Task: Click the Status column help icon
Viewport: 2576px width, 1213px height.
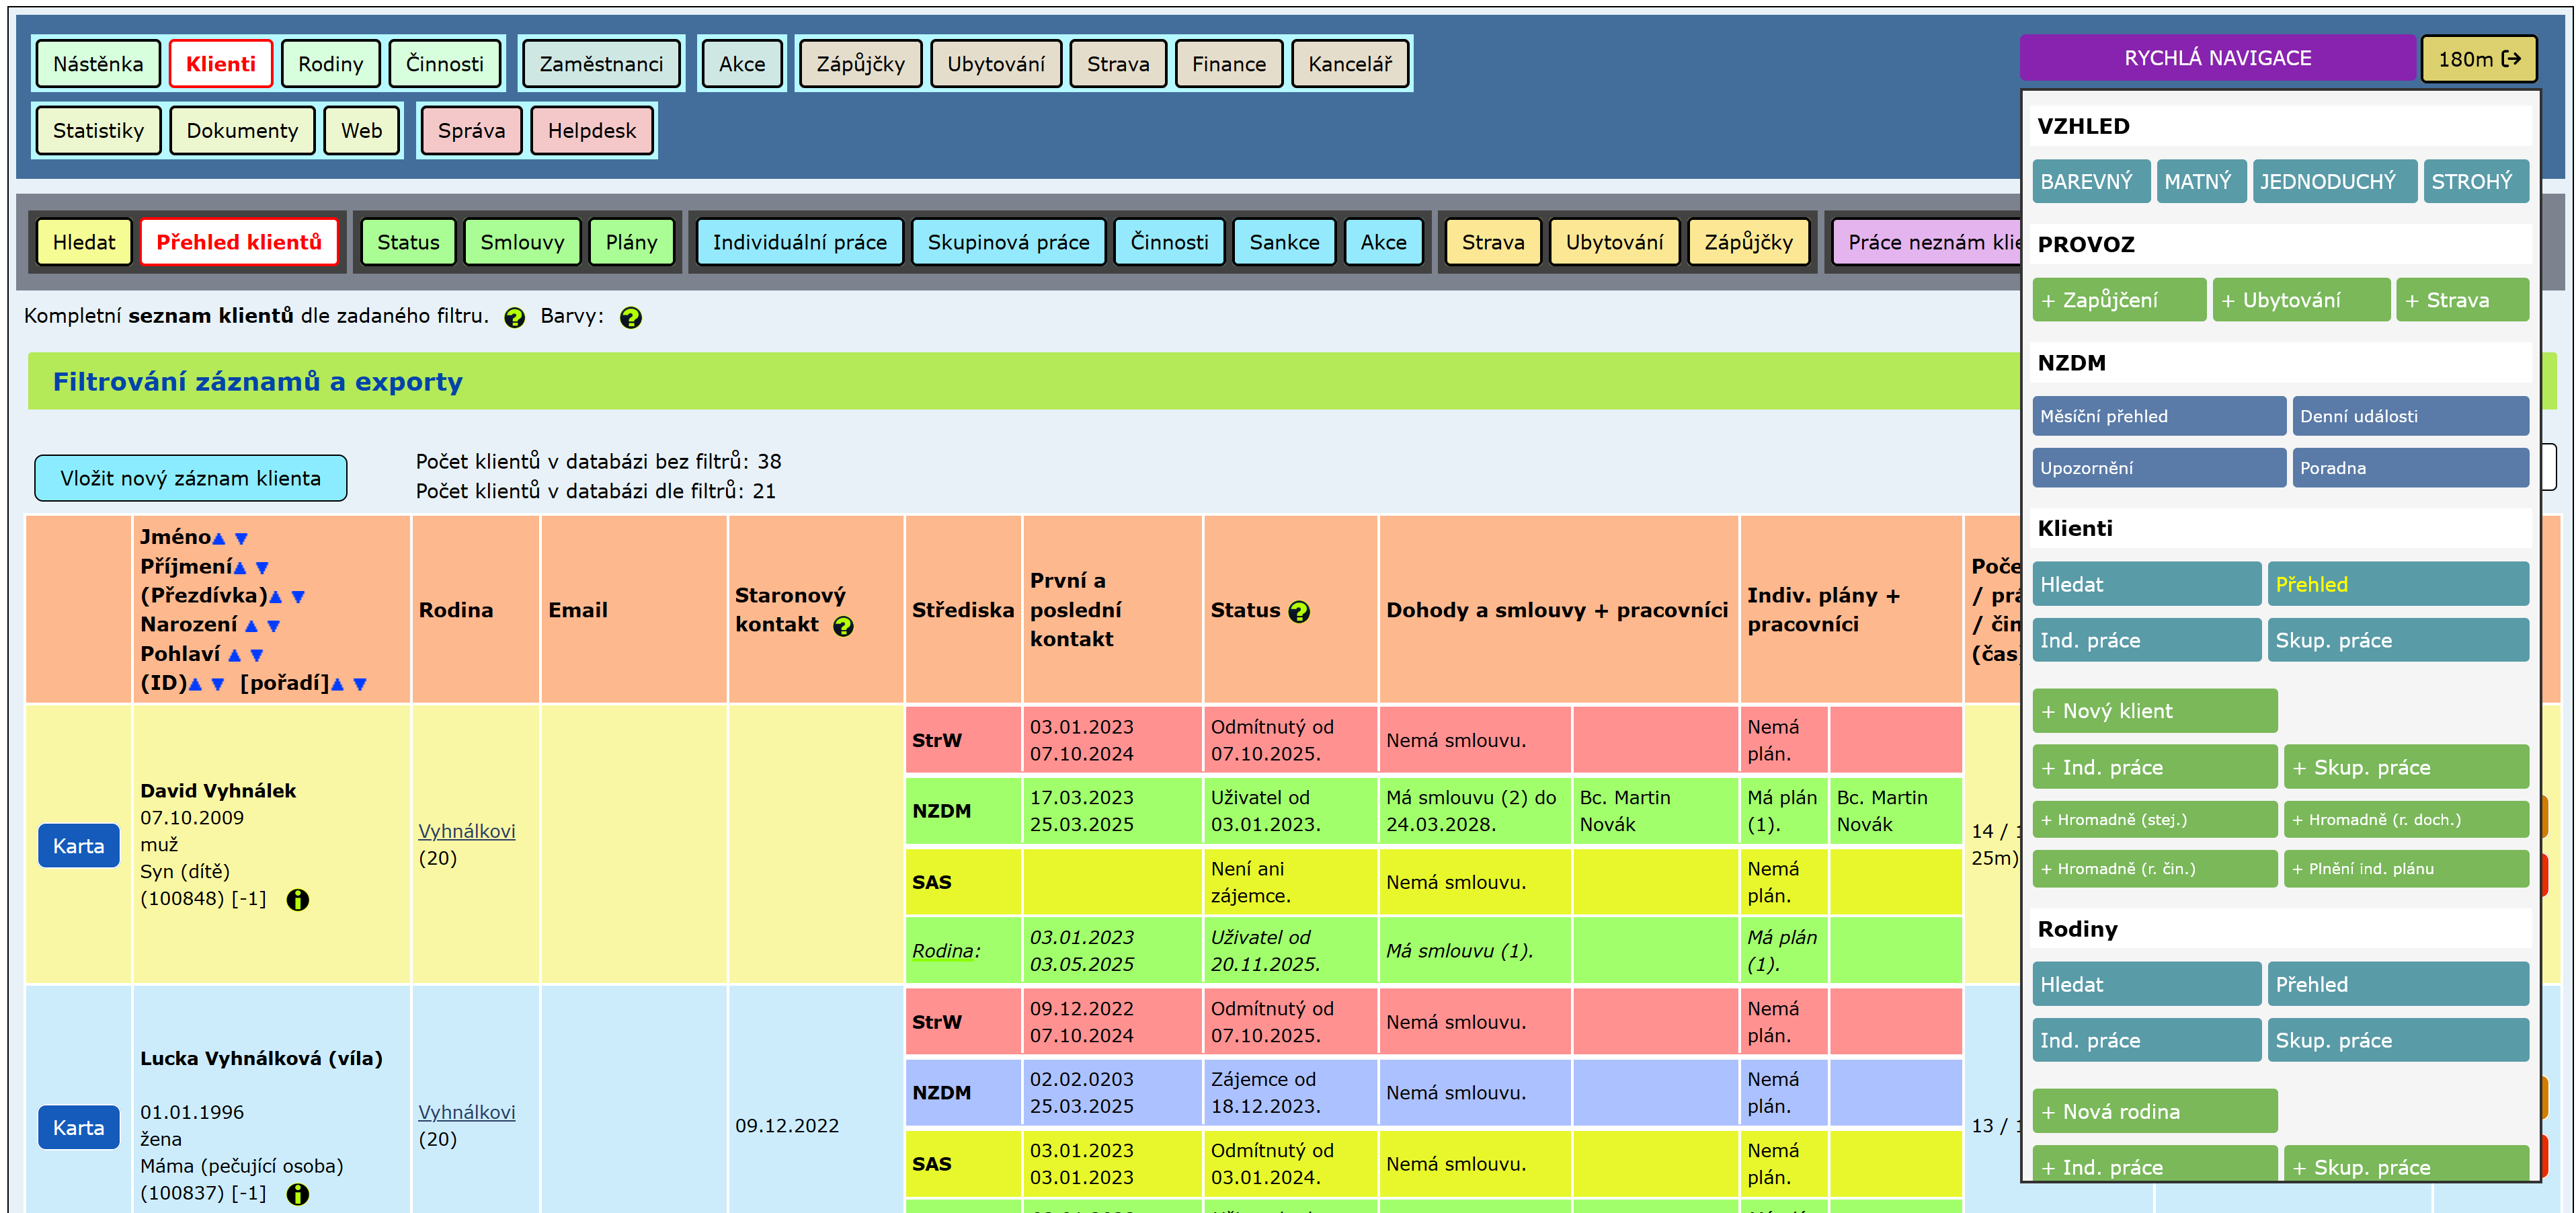Action: tap(1298, 612)
